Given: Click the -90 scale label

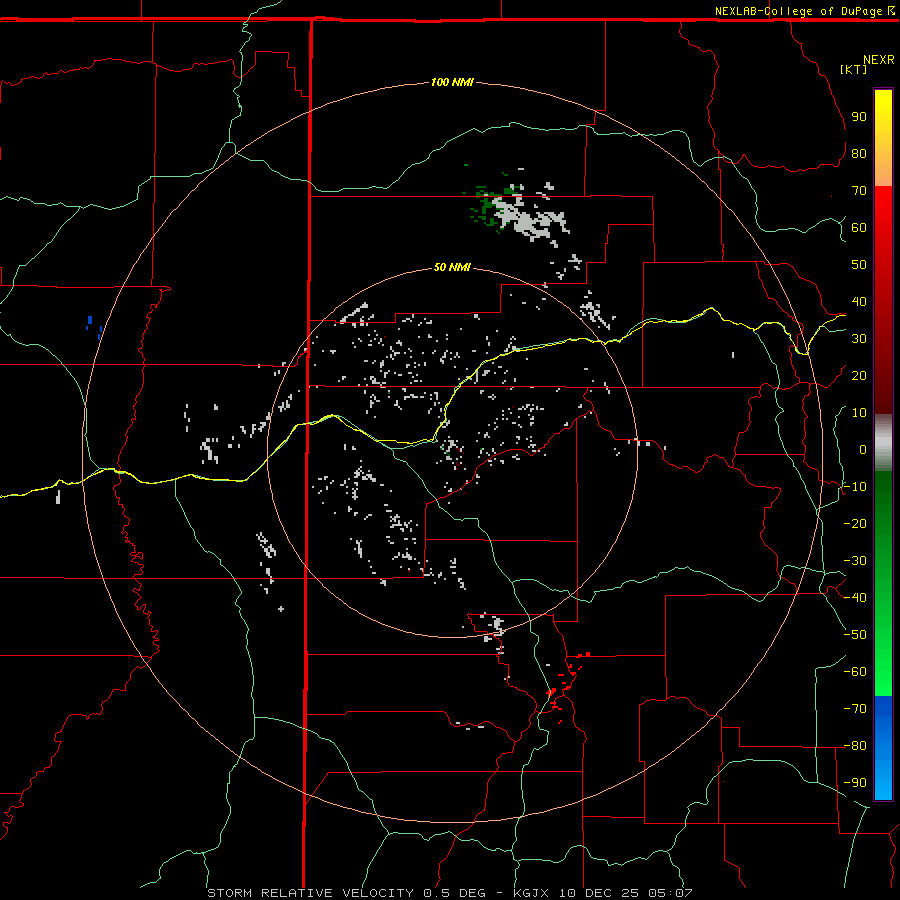Looking at the screenshot, I should [855, 783].
